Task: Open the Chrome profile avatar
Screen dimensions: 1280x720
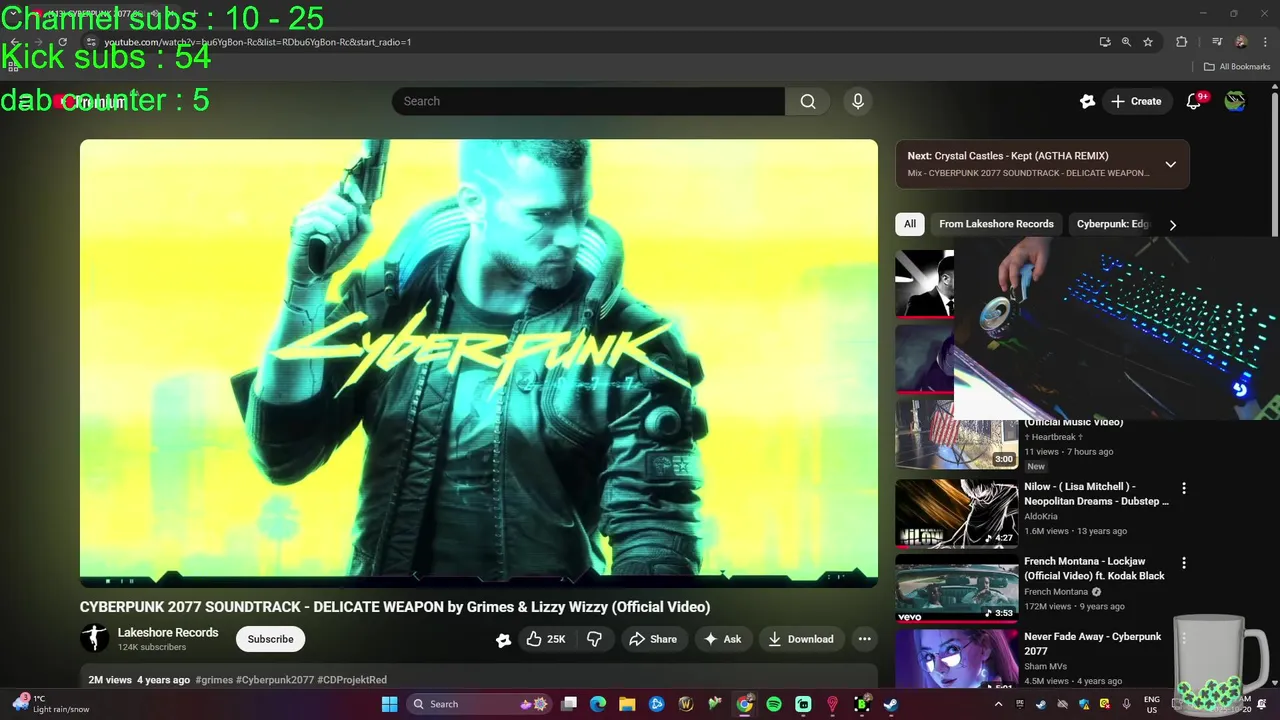Action: click(x=1241, y=42)
